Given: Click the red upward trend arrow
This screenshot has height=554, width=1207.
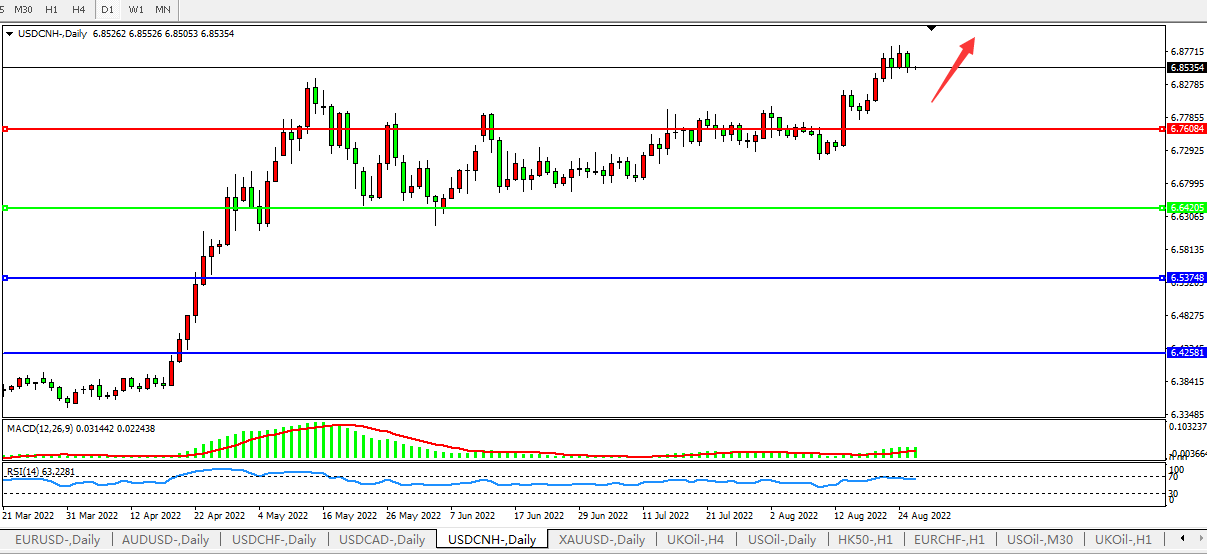Looking at the screenshot, I should click(953, 69).
